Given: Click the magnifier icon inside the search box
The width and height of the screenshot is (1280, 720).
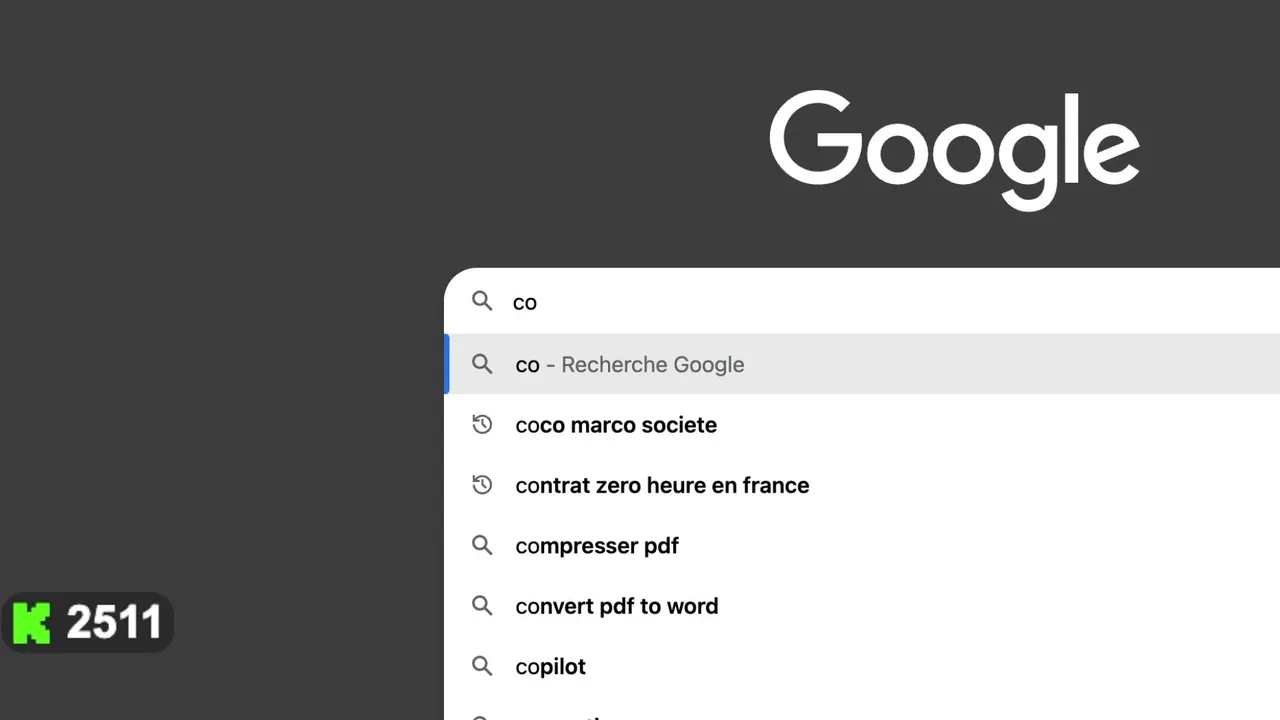Looking at the screenshot, I should click(482, 302).
